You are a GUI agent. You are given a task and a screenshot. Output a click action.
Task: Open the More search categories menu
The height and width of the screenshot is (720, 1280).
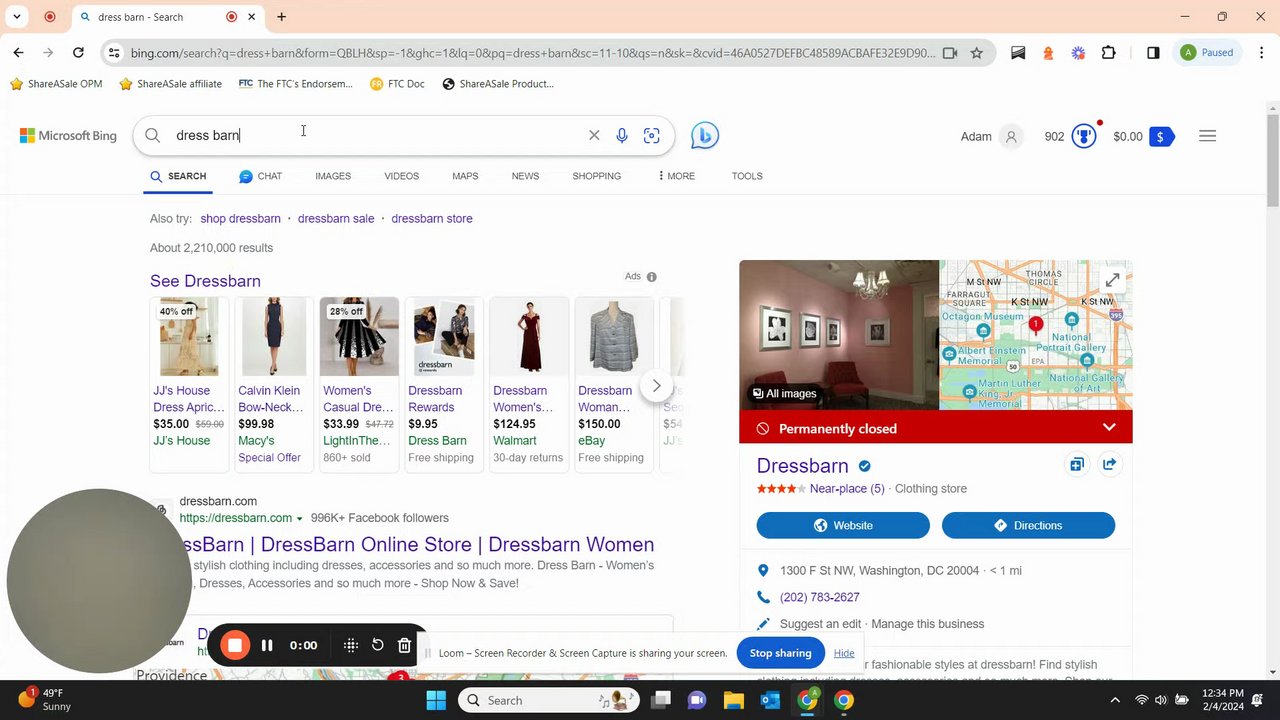click(676, 176)
